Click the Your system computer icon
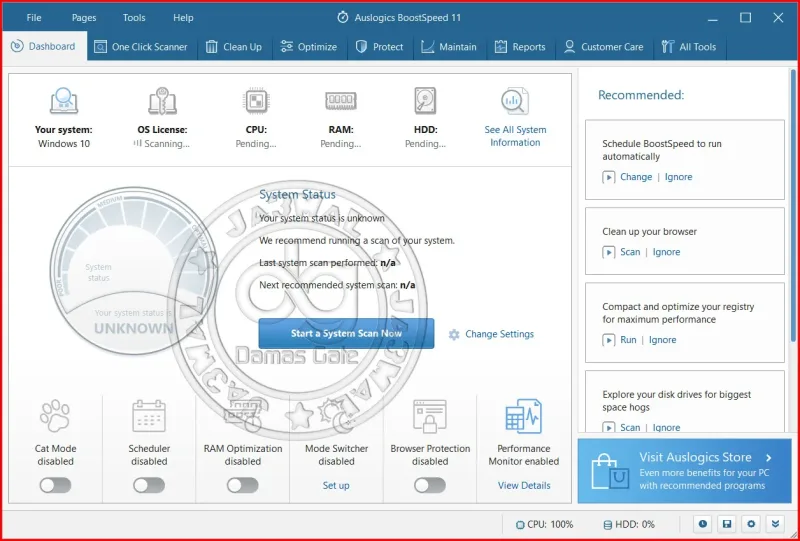 click(64, 101)
